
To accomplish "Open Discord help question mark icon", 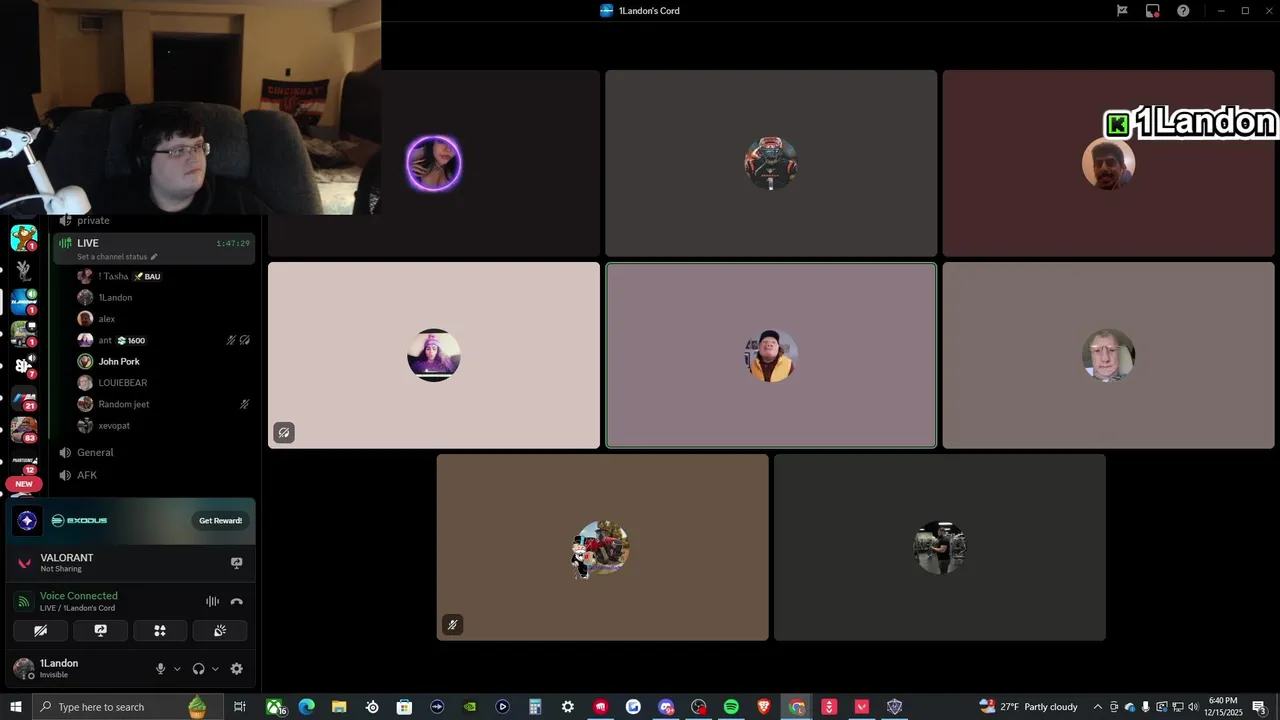I will 1183,11.
